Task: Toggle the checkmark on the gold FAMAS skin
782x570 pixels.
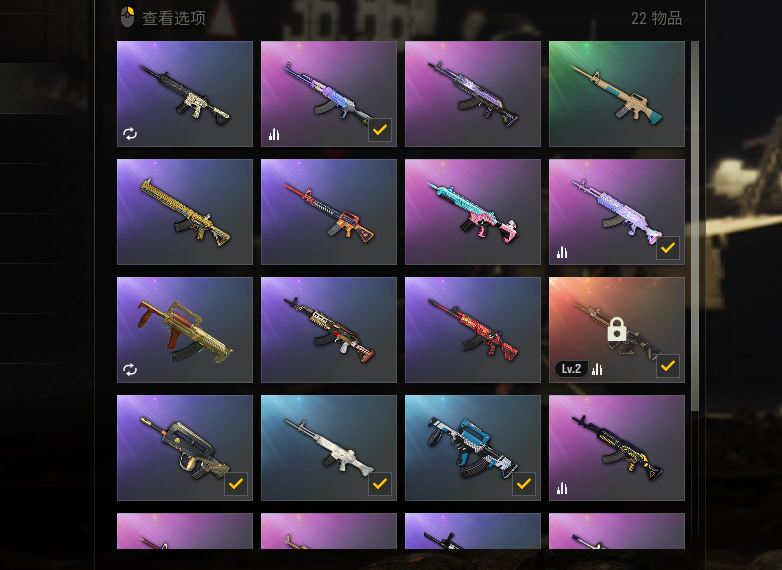Action: tap(236, 484)
